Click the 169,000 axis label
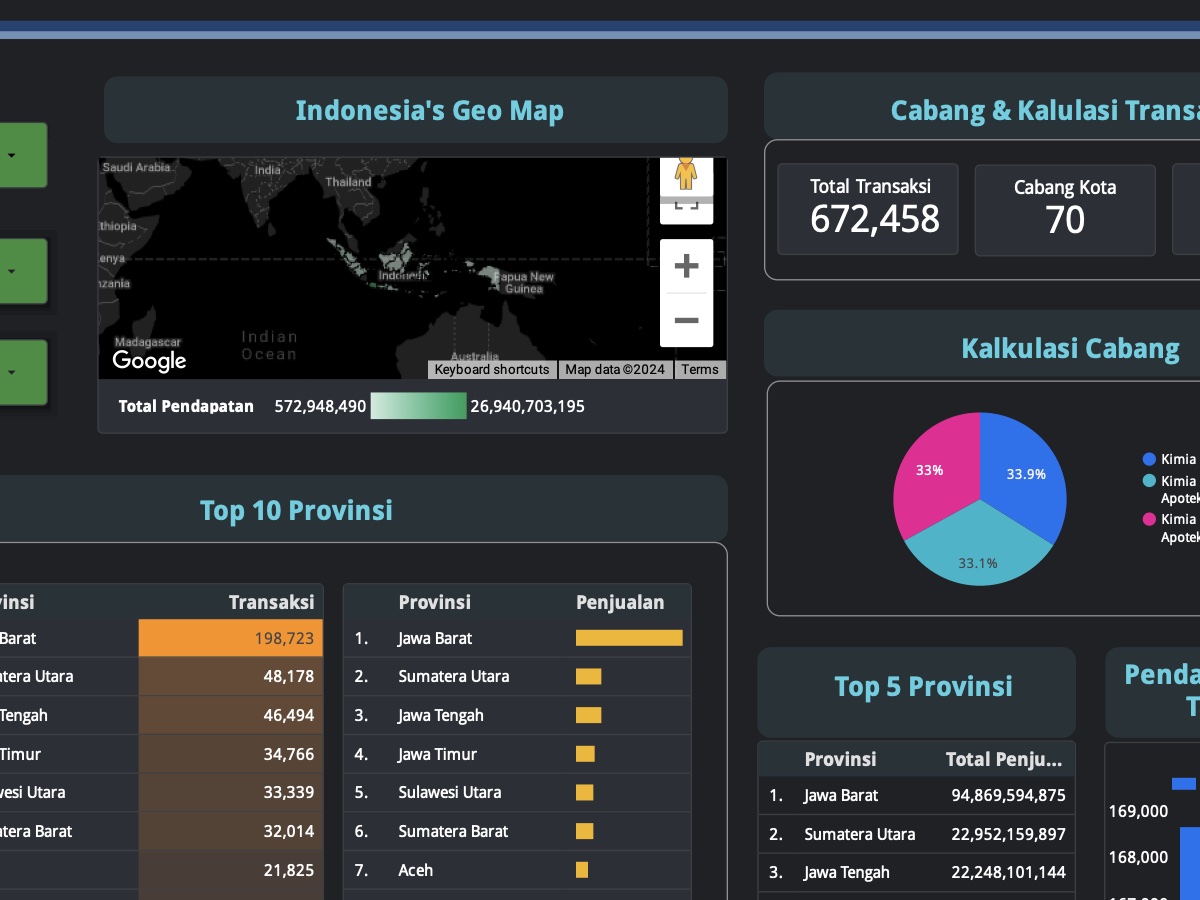The height and width of the screenshot is (900, 1200). [x=1138, y=810]
